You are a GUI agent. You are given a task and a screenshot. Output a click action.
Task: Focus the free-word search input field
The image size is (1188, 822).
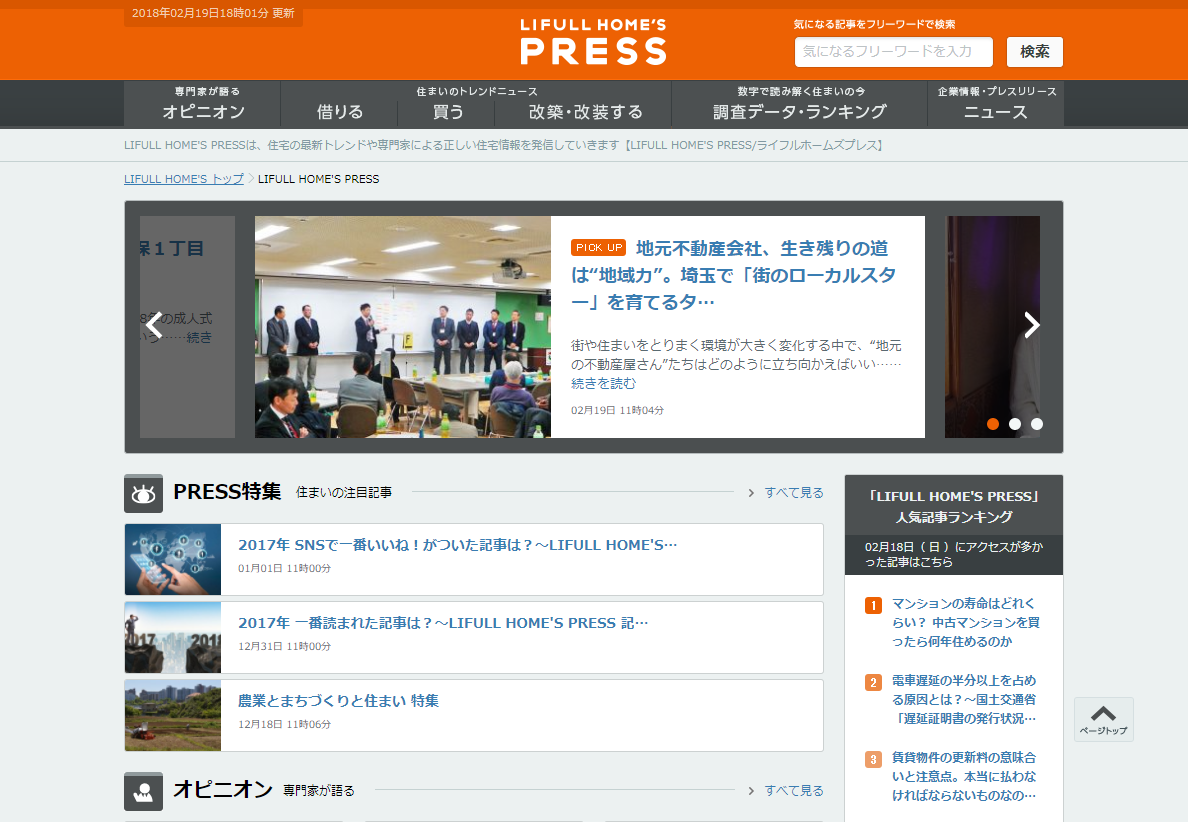pyautogui.click(x=893, y=52)
